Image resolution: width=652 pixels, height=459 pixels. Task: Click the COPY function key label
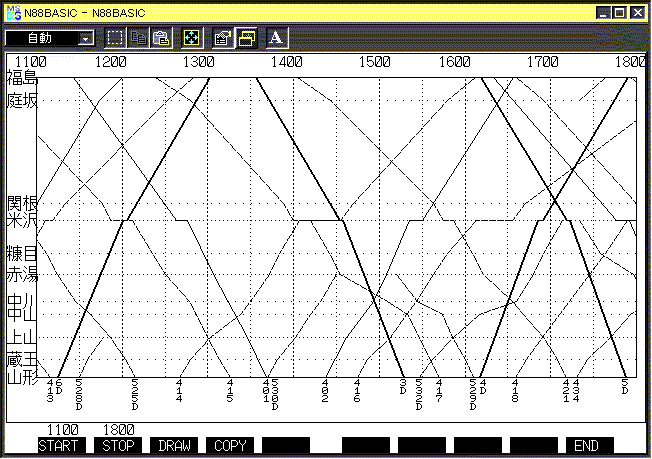point(230,445)
